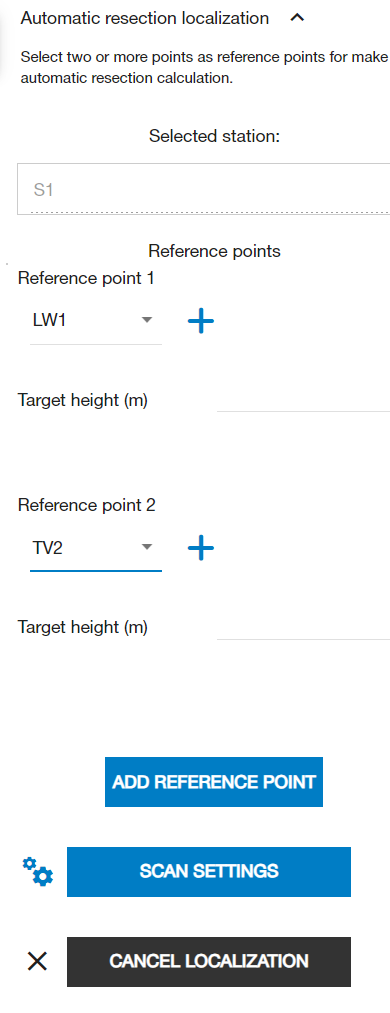This screenshot has width=390, height=1013.
Task: Open the LW1 reference point dropdown
Action: 96,320
